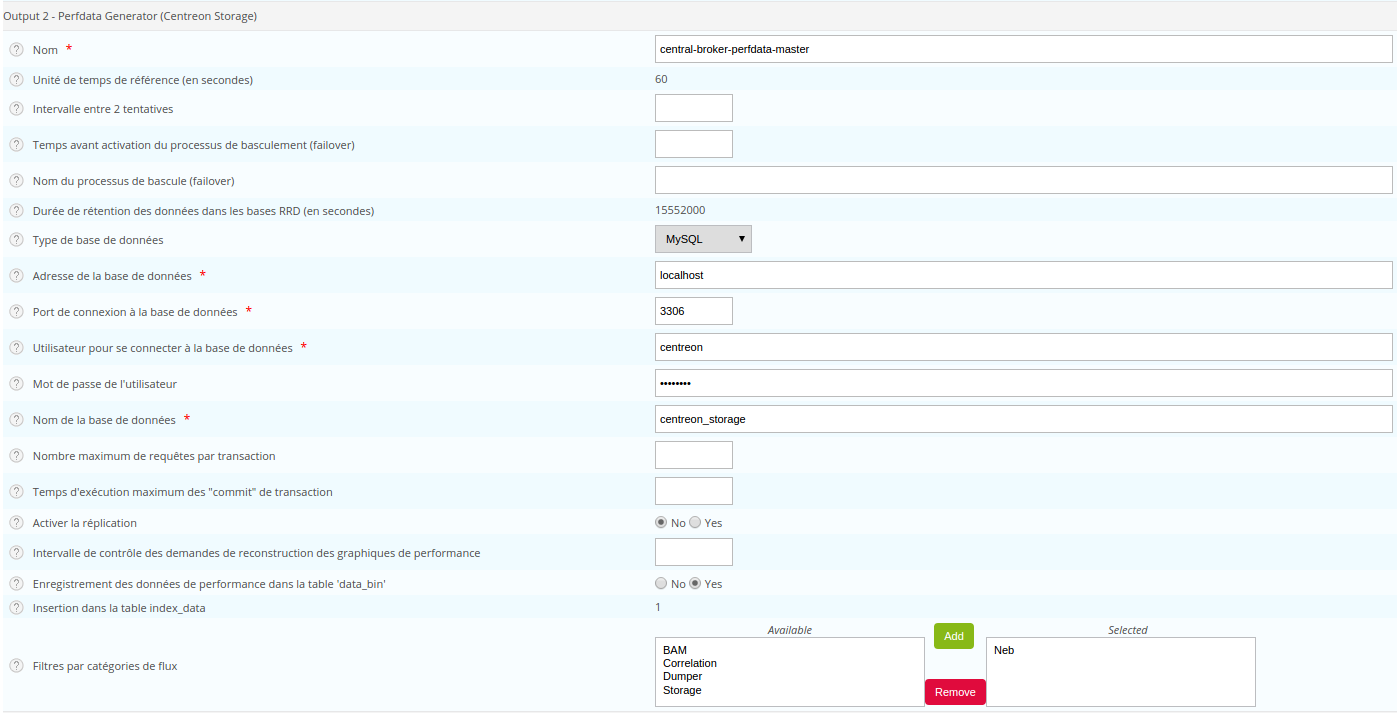
Task: Select No for Activer la réplication
Action: [661, 522]
